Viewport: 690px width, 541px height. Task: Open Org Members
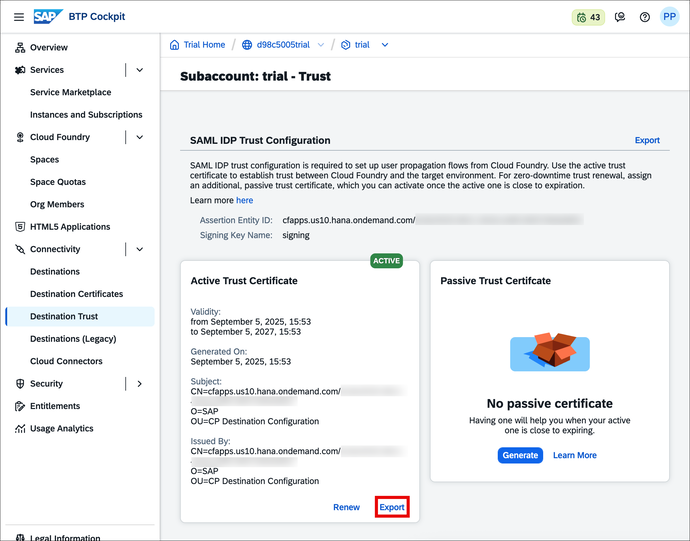(x=57, y=204)
